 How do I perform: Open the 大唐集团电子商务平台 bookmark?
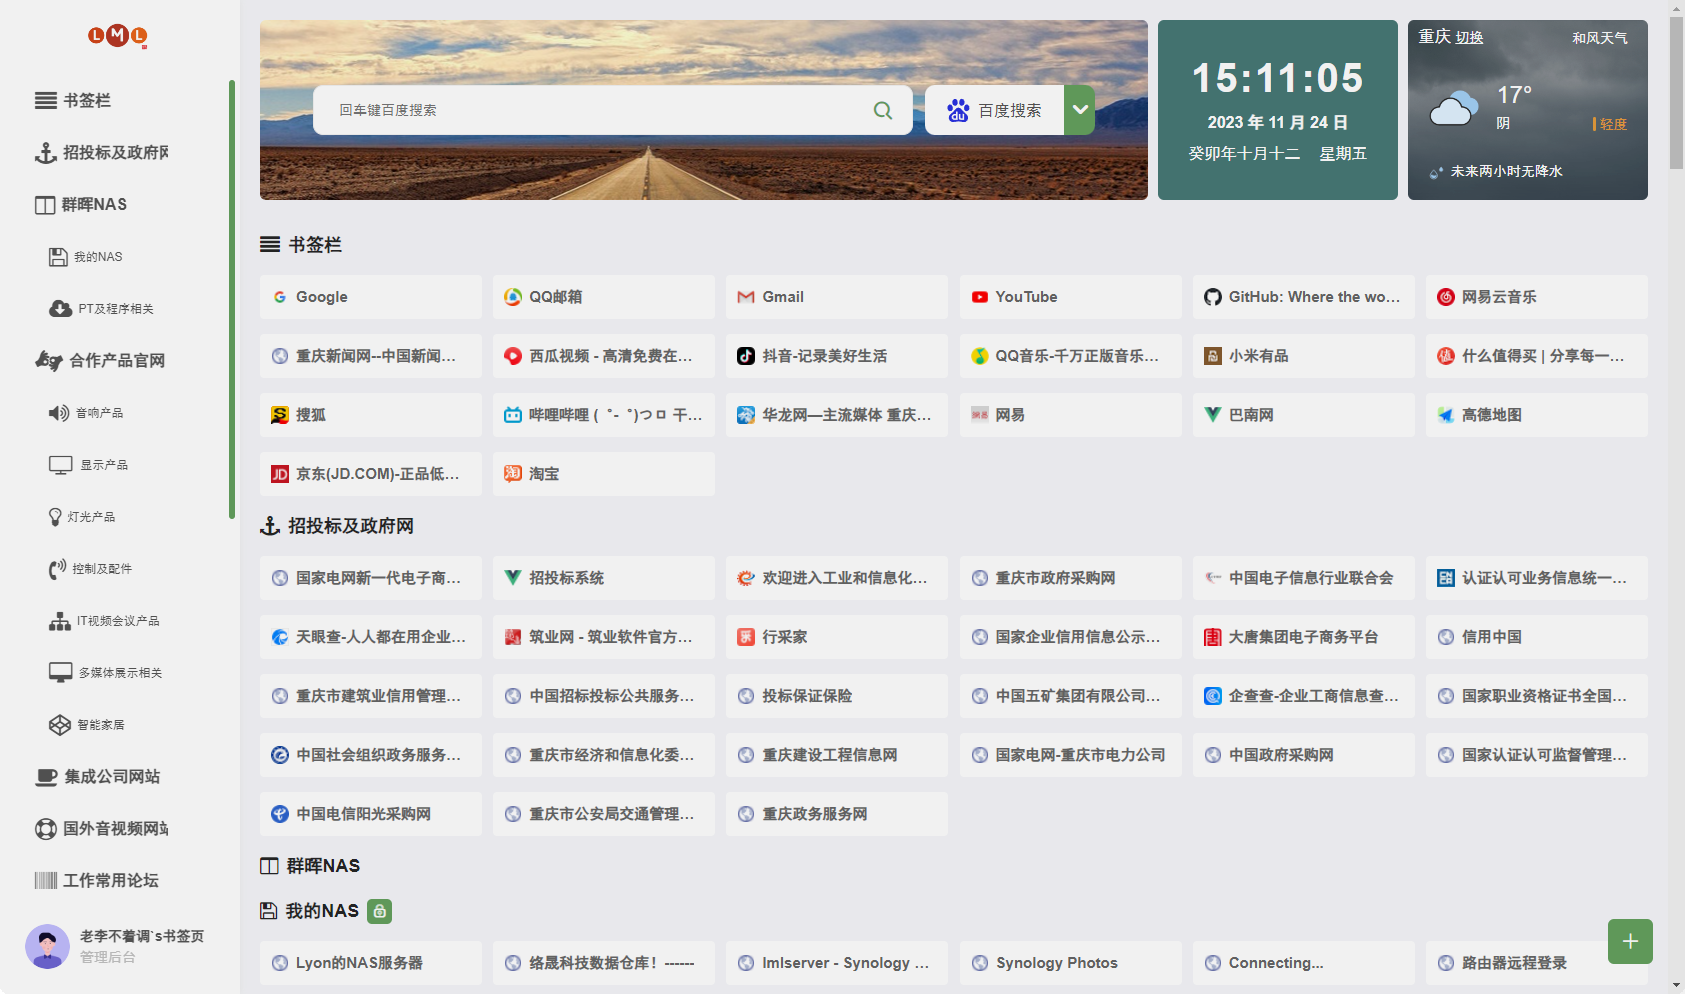1304,637
